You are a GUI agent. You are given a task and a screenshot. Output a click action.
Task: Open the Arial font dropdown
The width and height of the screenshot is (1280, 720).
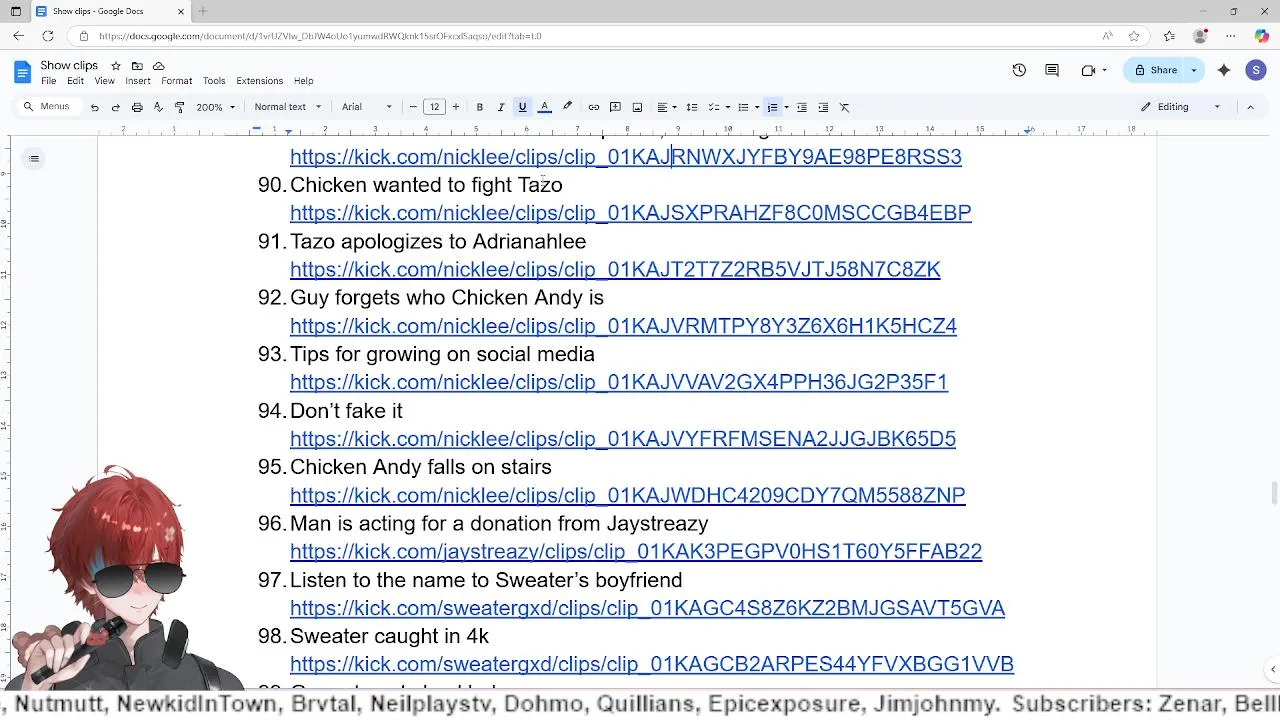click(x=367, y=107)
